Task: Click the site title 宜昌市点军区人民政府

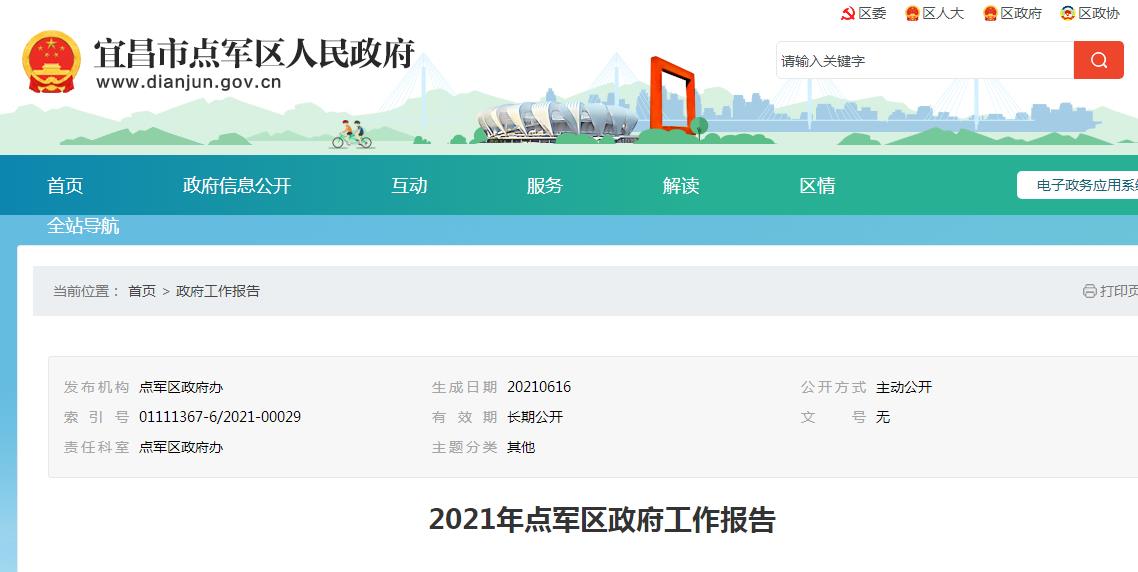Action: click(254, 53)
